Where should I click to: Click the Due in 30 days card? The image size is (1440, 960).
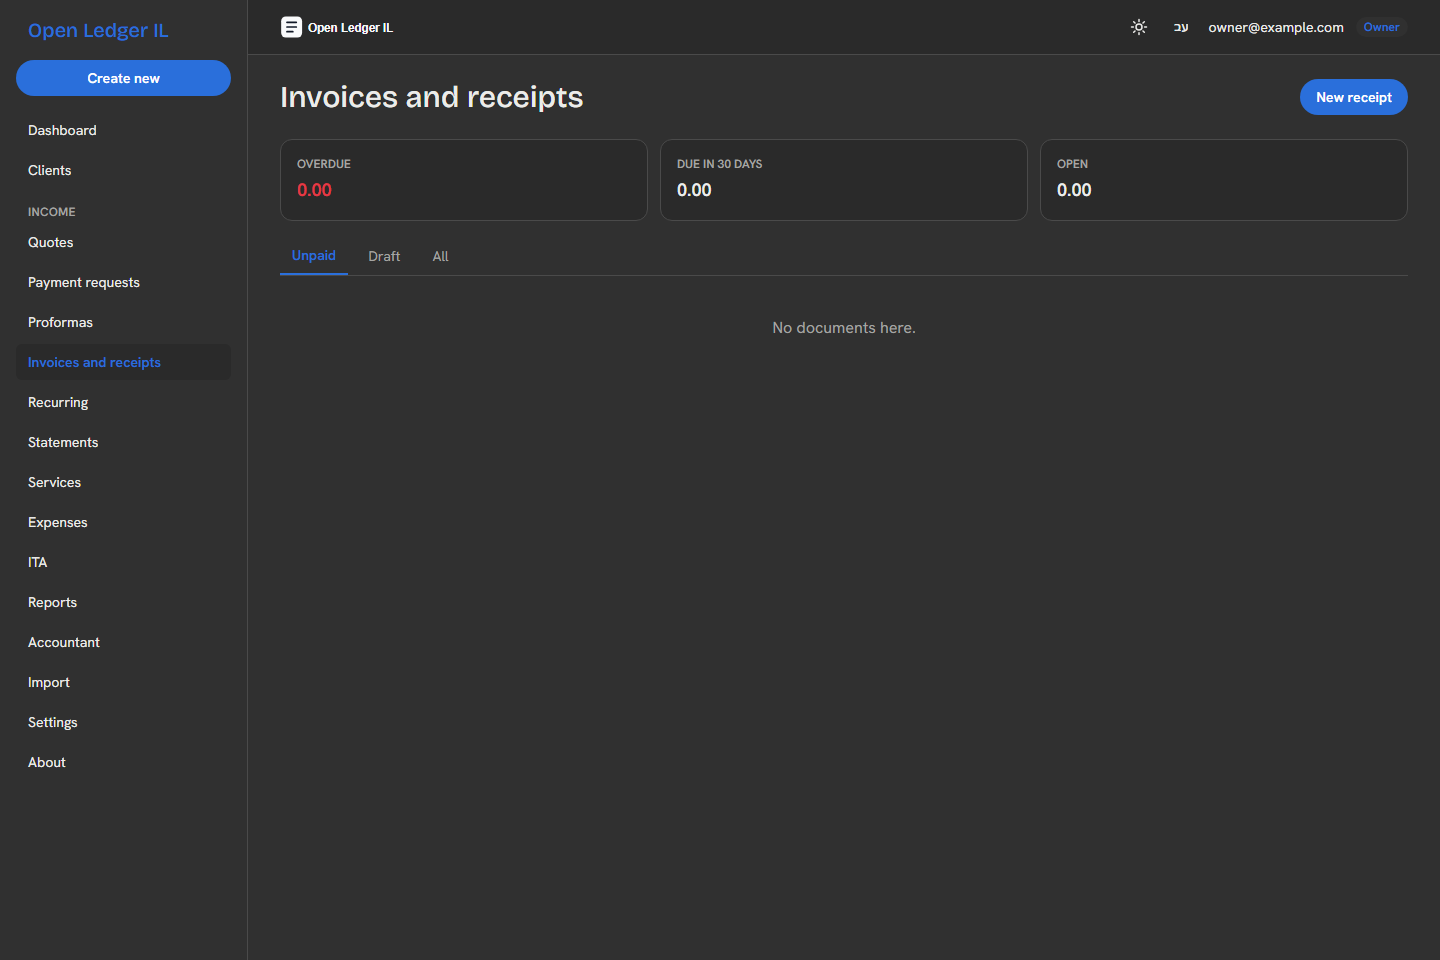tap(844, 180)
